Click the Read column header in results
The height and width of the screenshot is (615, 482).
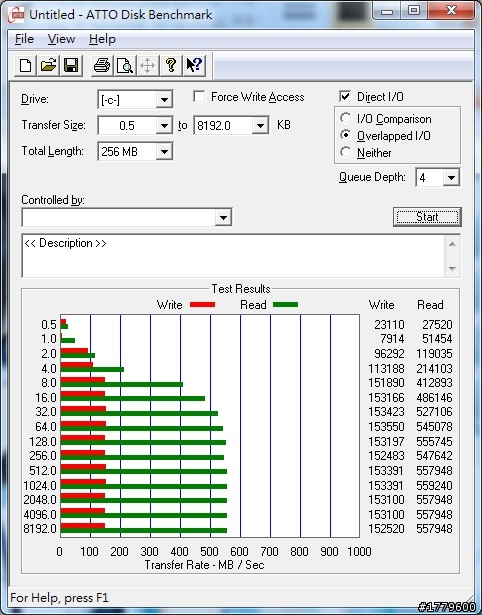tap(430, 305)
